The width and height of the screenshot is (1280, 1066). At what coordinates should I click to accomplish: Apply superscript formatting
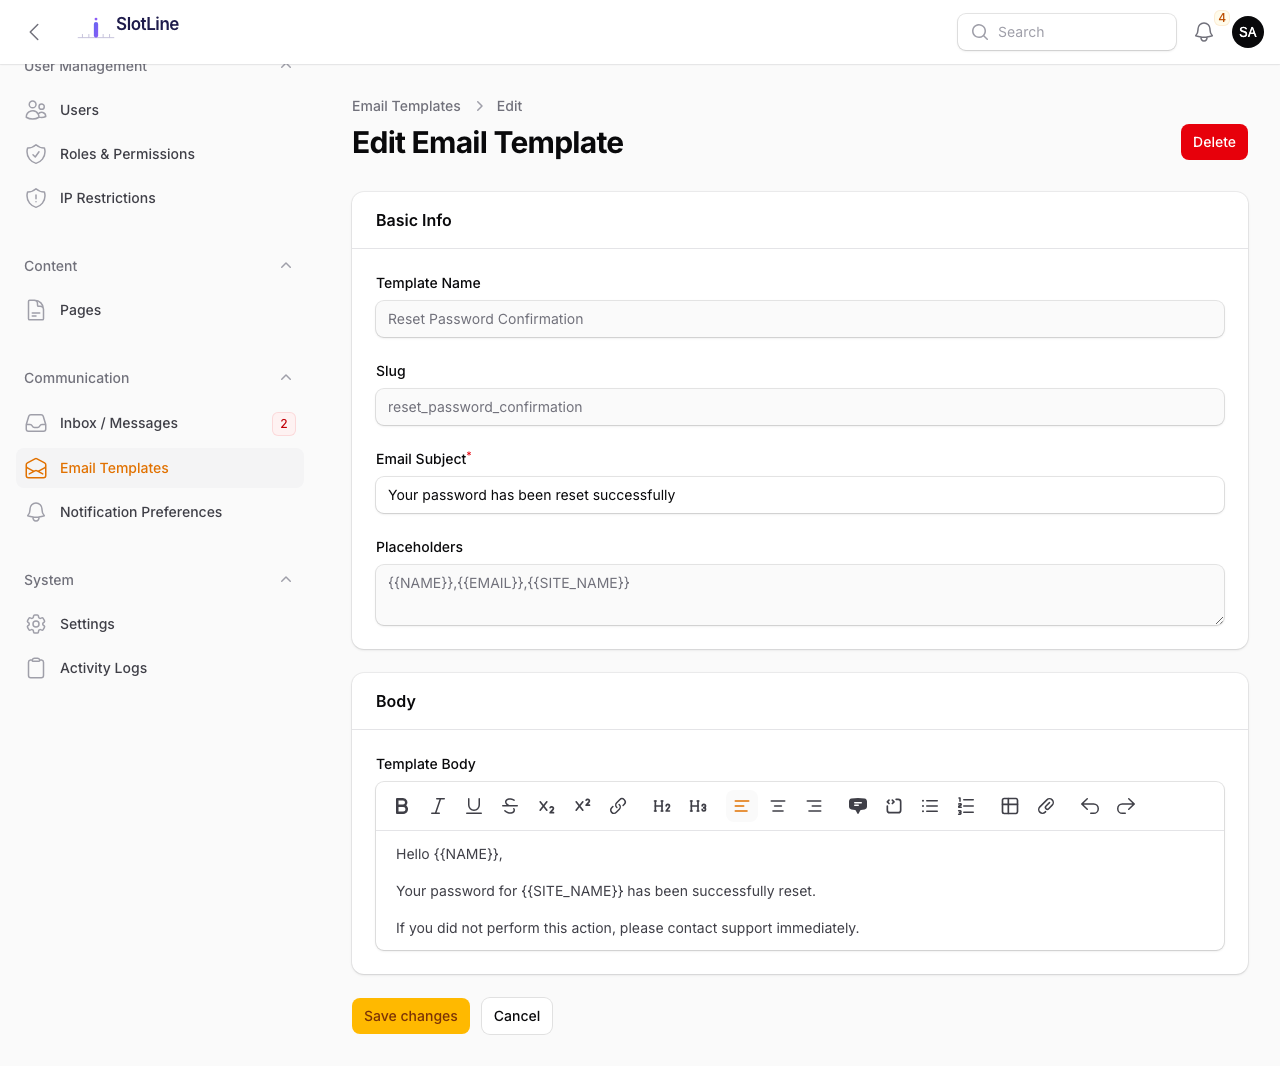point(582,806)
